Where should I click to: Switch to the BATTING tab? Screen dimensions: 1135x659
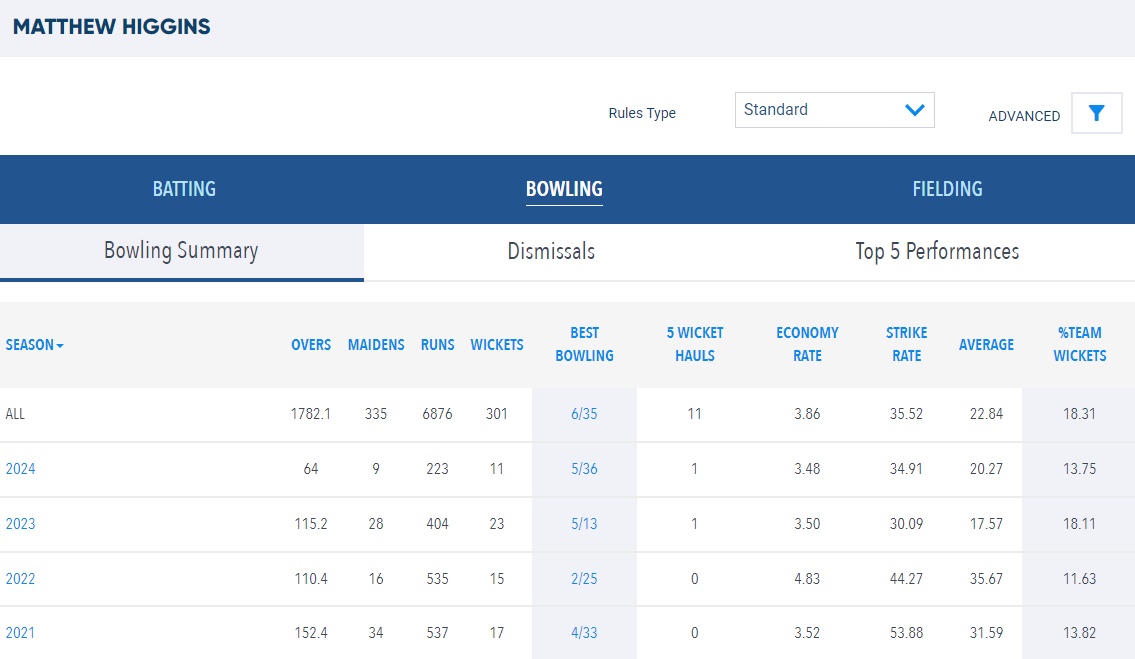[x=184, y=189]
